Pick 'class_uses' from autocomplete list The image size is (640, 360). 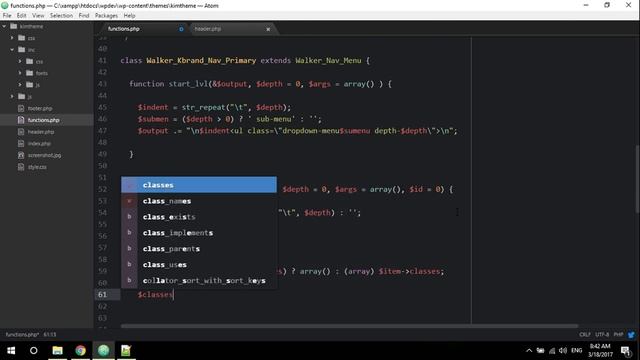199,264
